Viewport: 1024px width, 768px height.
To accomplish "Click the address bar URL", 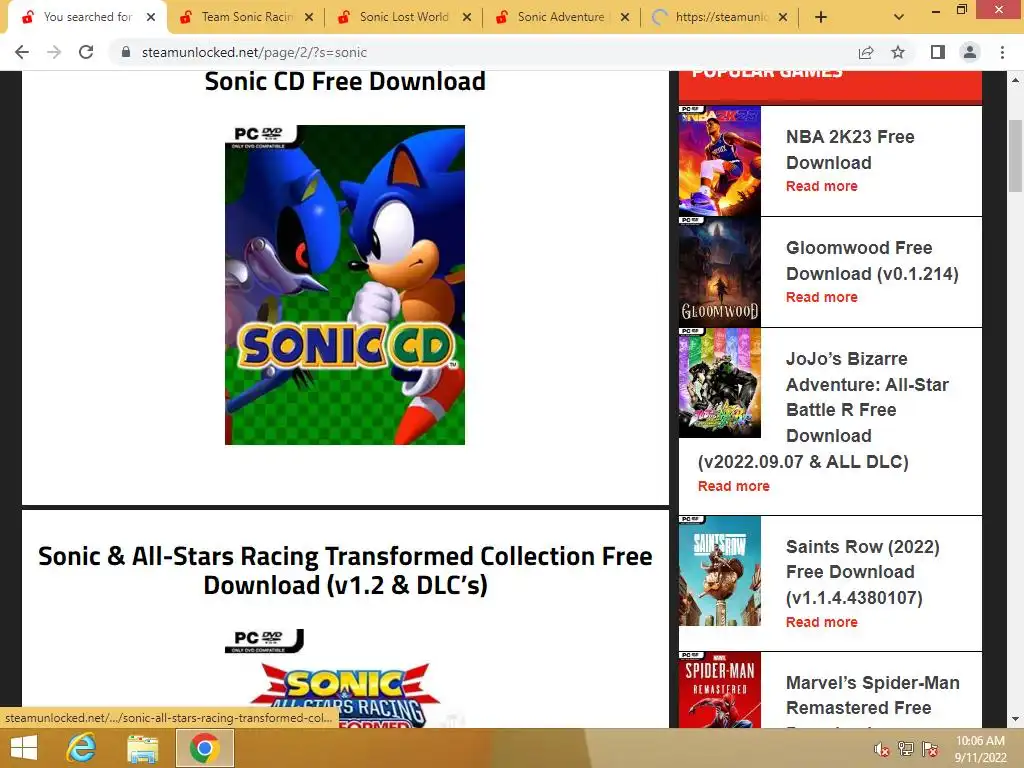I will (254, 52).
